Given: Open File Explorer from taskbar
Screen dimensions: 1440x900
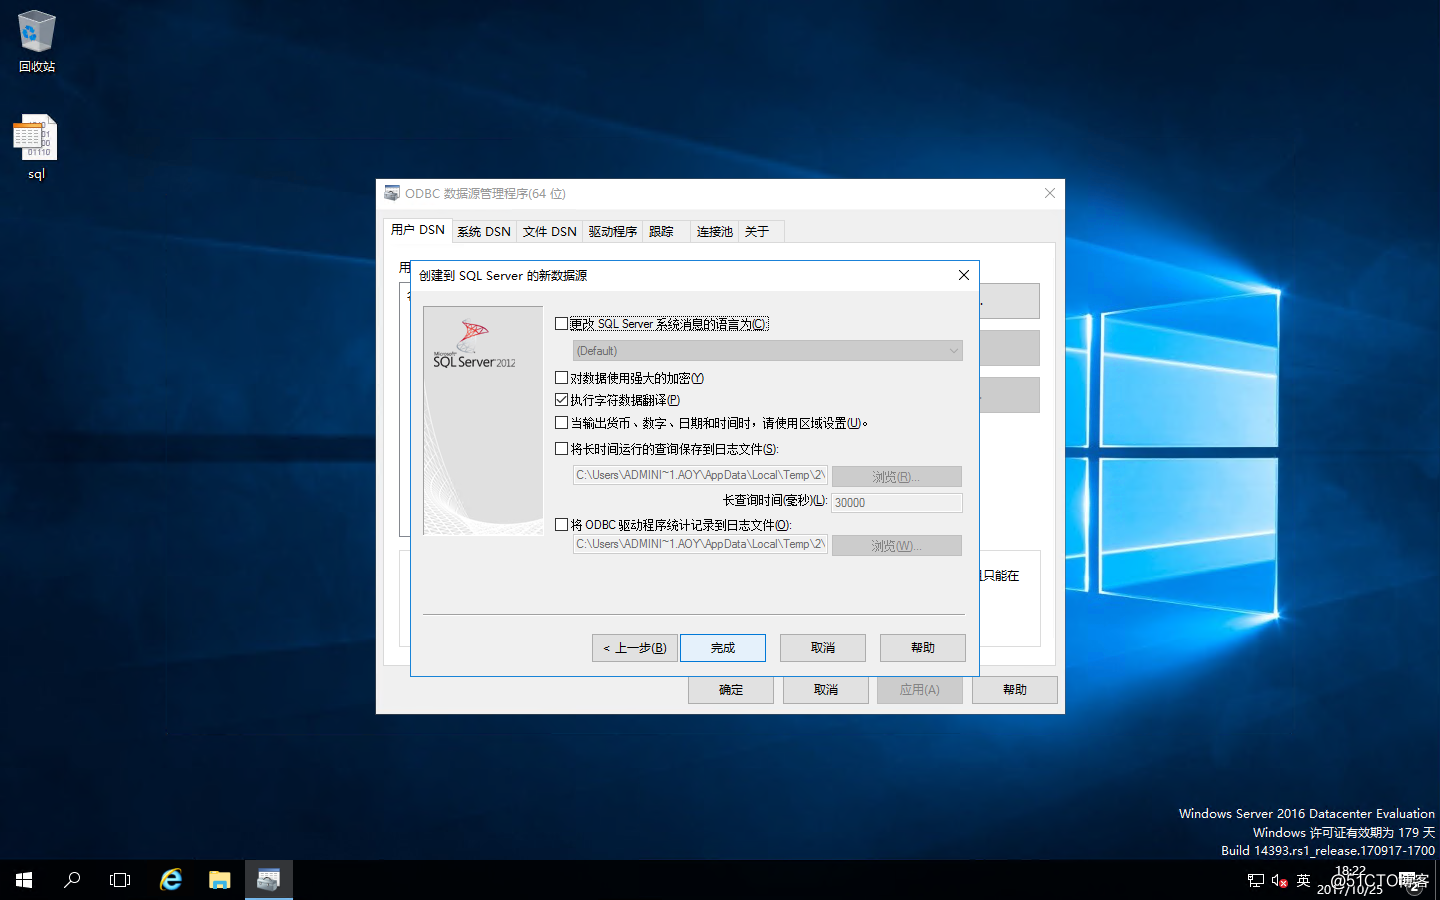Looking at the screenshot, I should (x=220, y=880).
